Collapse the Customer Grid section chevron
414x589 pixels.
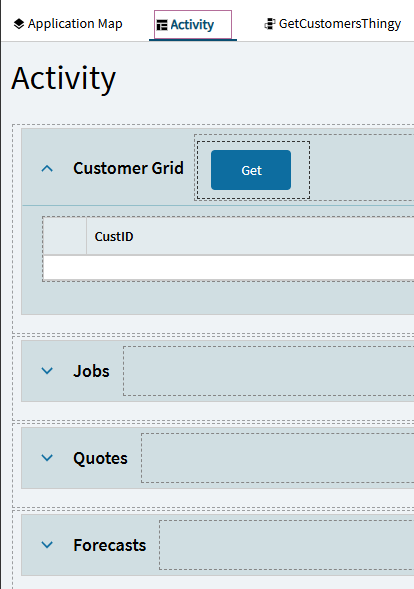tap(47, 169)
